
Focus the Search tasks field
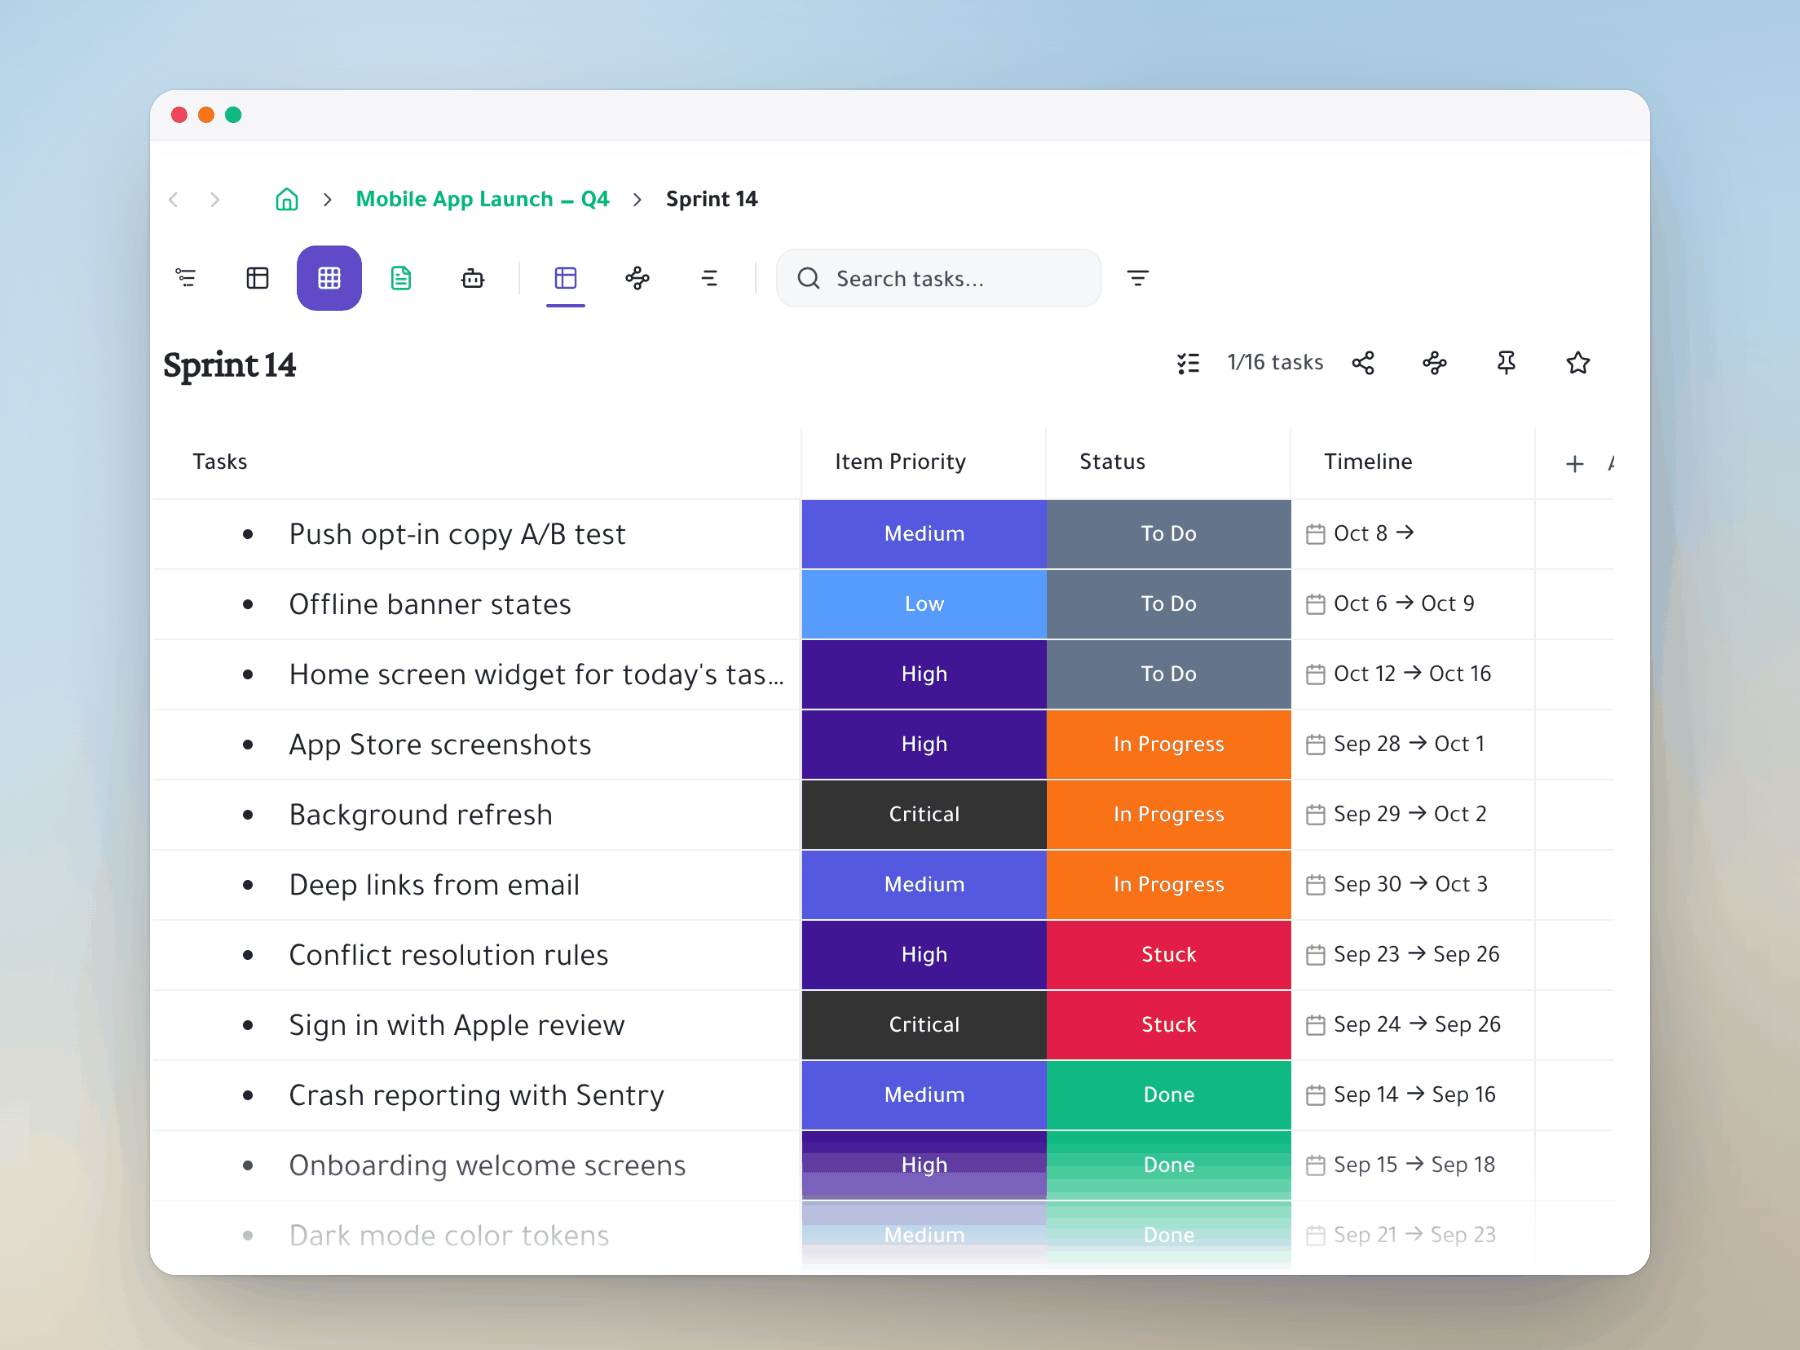click(x=939, y=278)
